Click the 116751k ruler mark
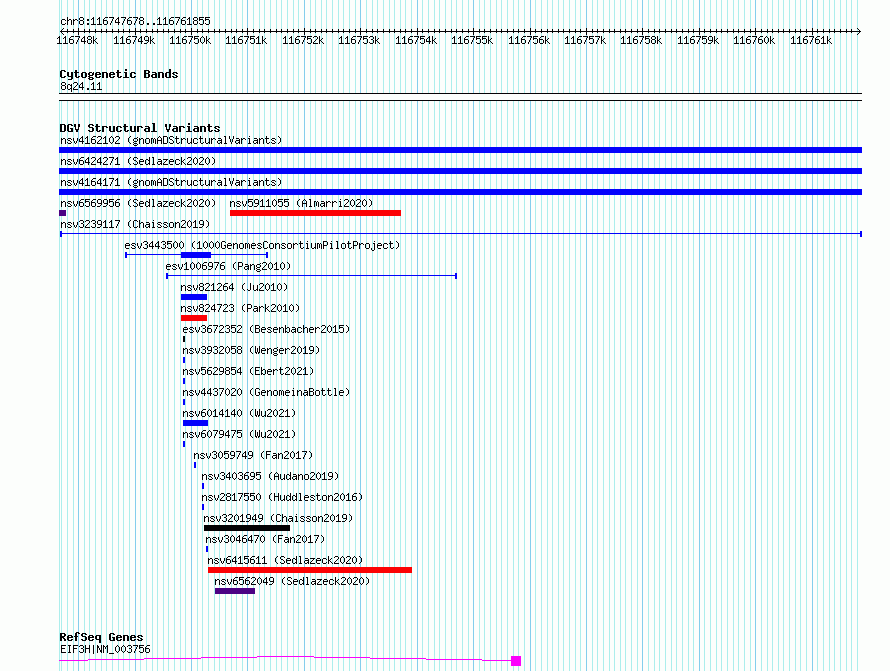 [246, 40]
